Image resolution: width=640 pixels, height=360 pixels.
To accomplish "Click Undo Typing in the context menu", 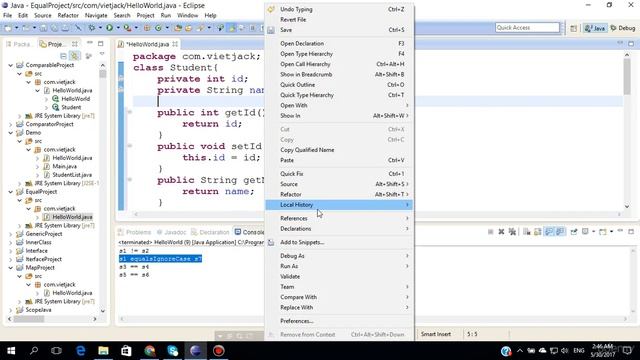I will (x=339, y=9).
